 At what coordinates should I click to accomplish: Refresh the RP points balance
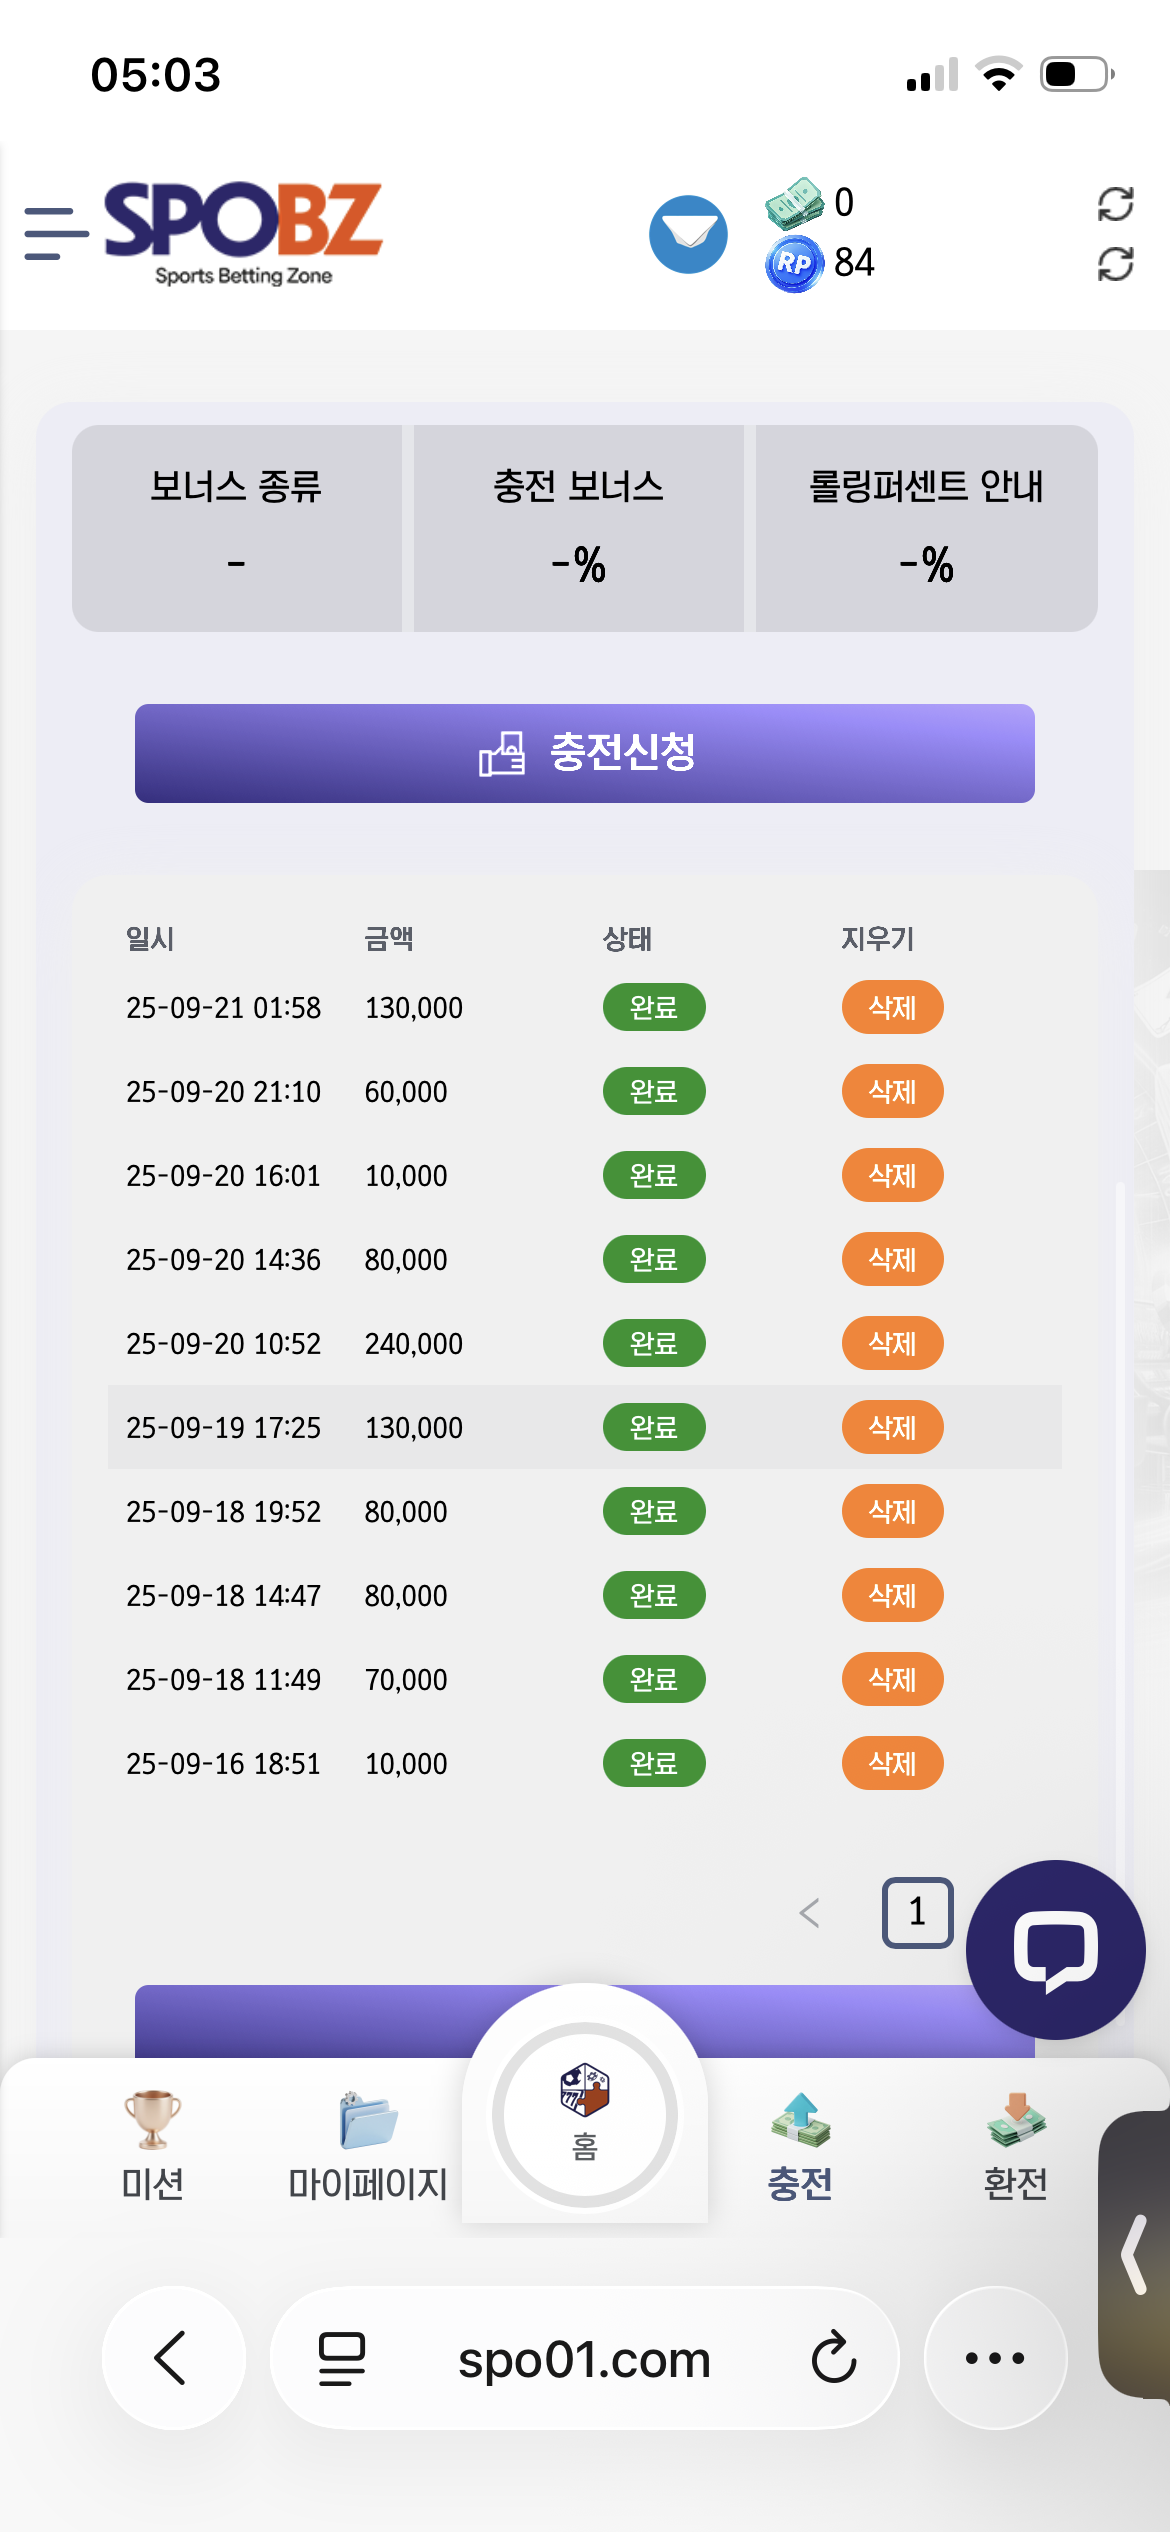1115,264
